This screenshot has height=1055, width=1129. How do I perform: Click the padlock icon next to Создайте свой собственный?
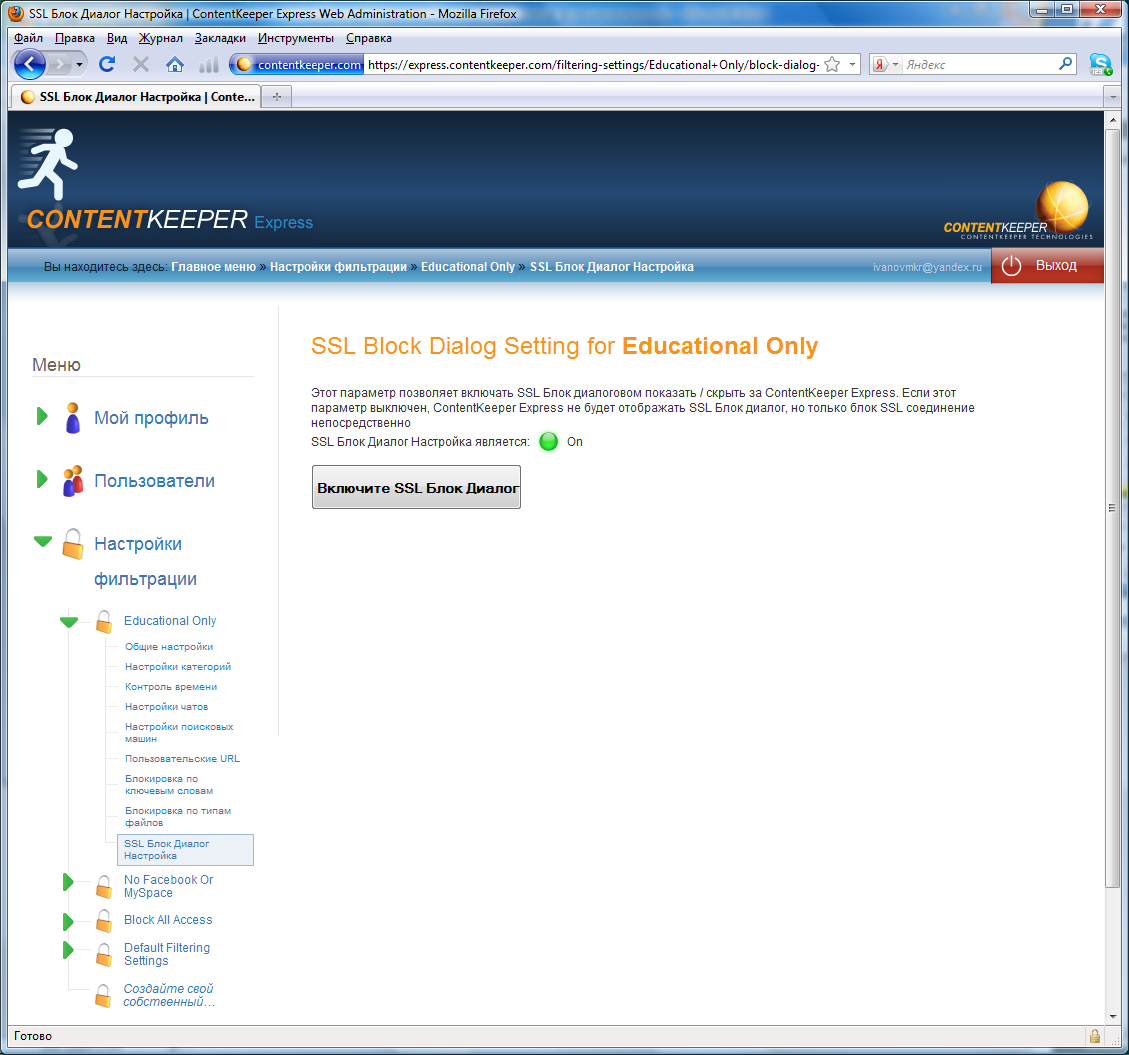pos(103,996)
